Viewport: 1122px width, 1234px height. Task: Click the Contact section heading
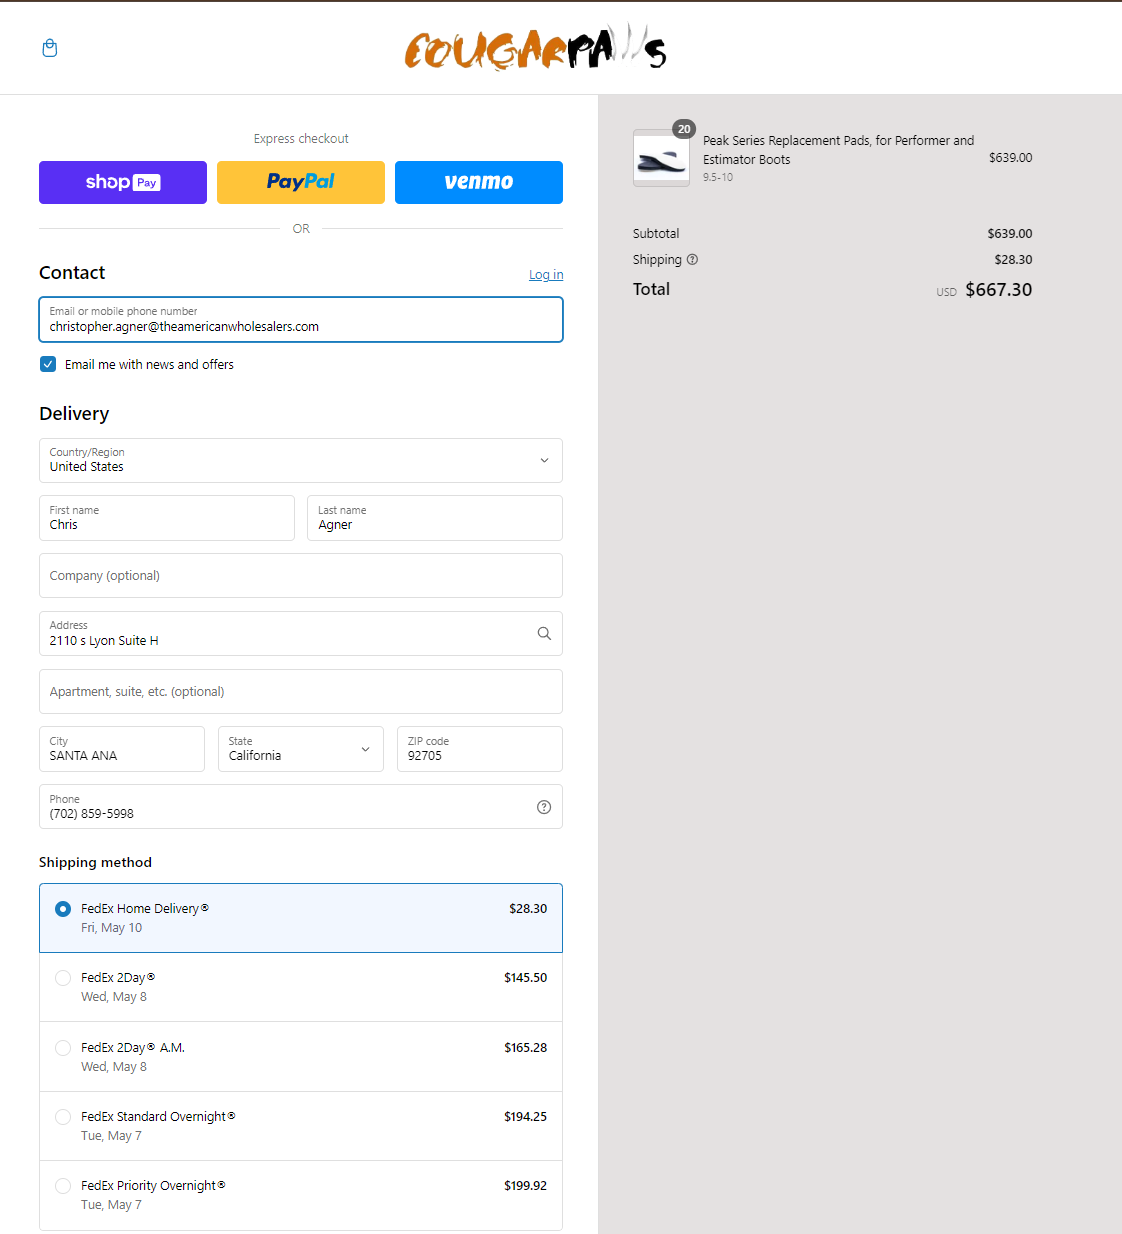click(x=72, y=273)
